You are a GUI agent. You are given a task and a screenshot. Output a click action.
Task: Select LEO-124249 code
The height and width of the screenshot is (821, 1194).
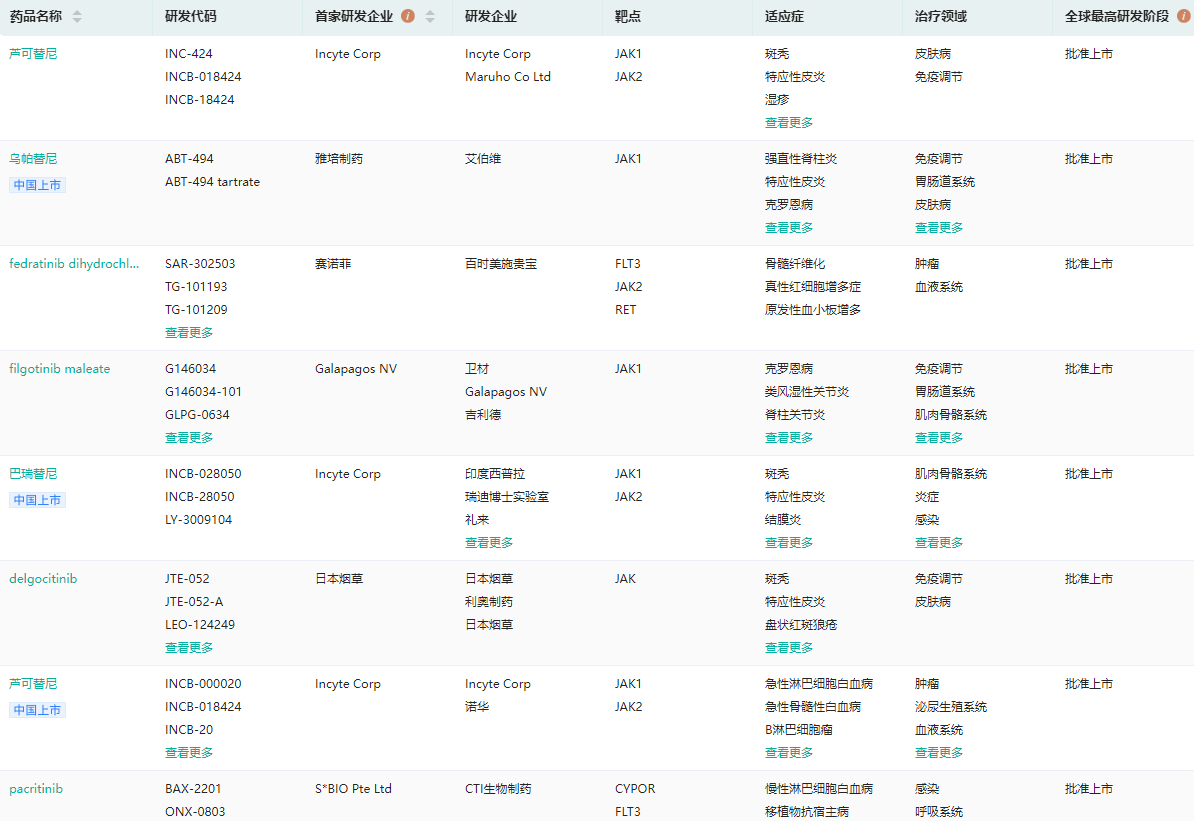tap(200, 625)
